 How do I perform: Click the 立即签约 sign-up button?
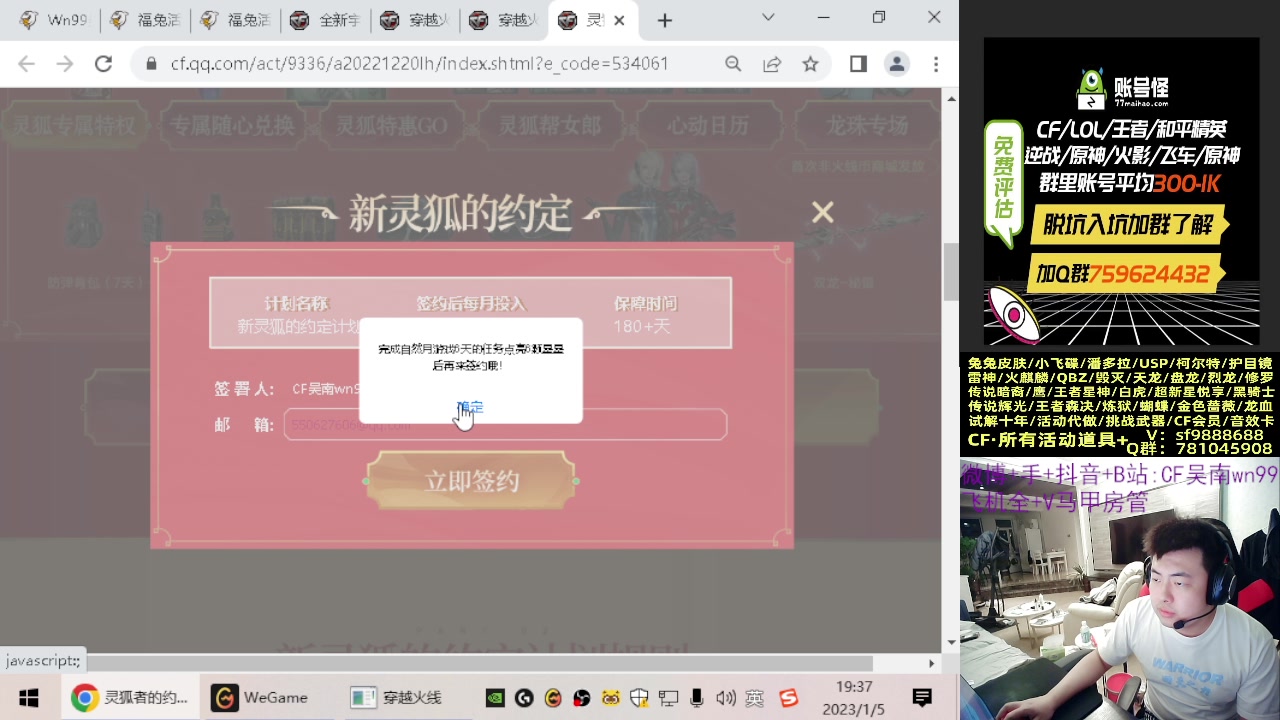471,481
